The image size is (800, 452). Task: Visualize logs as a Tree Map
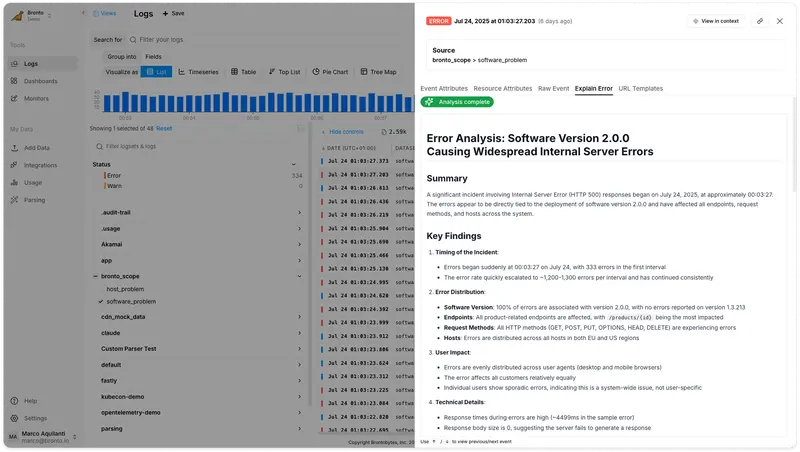pyautogui.click(x=378, y=72)
